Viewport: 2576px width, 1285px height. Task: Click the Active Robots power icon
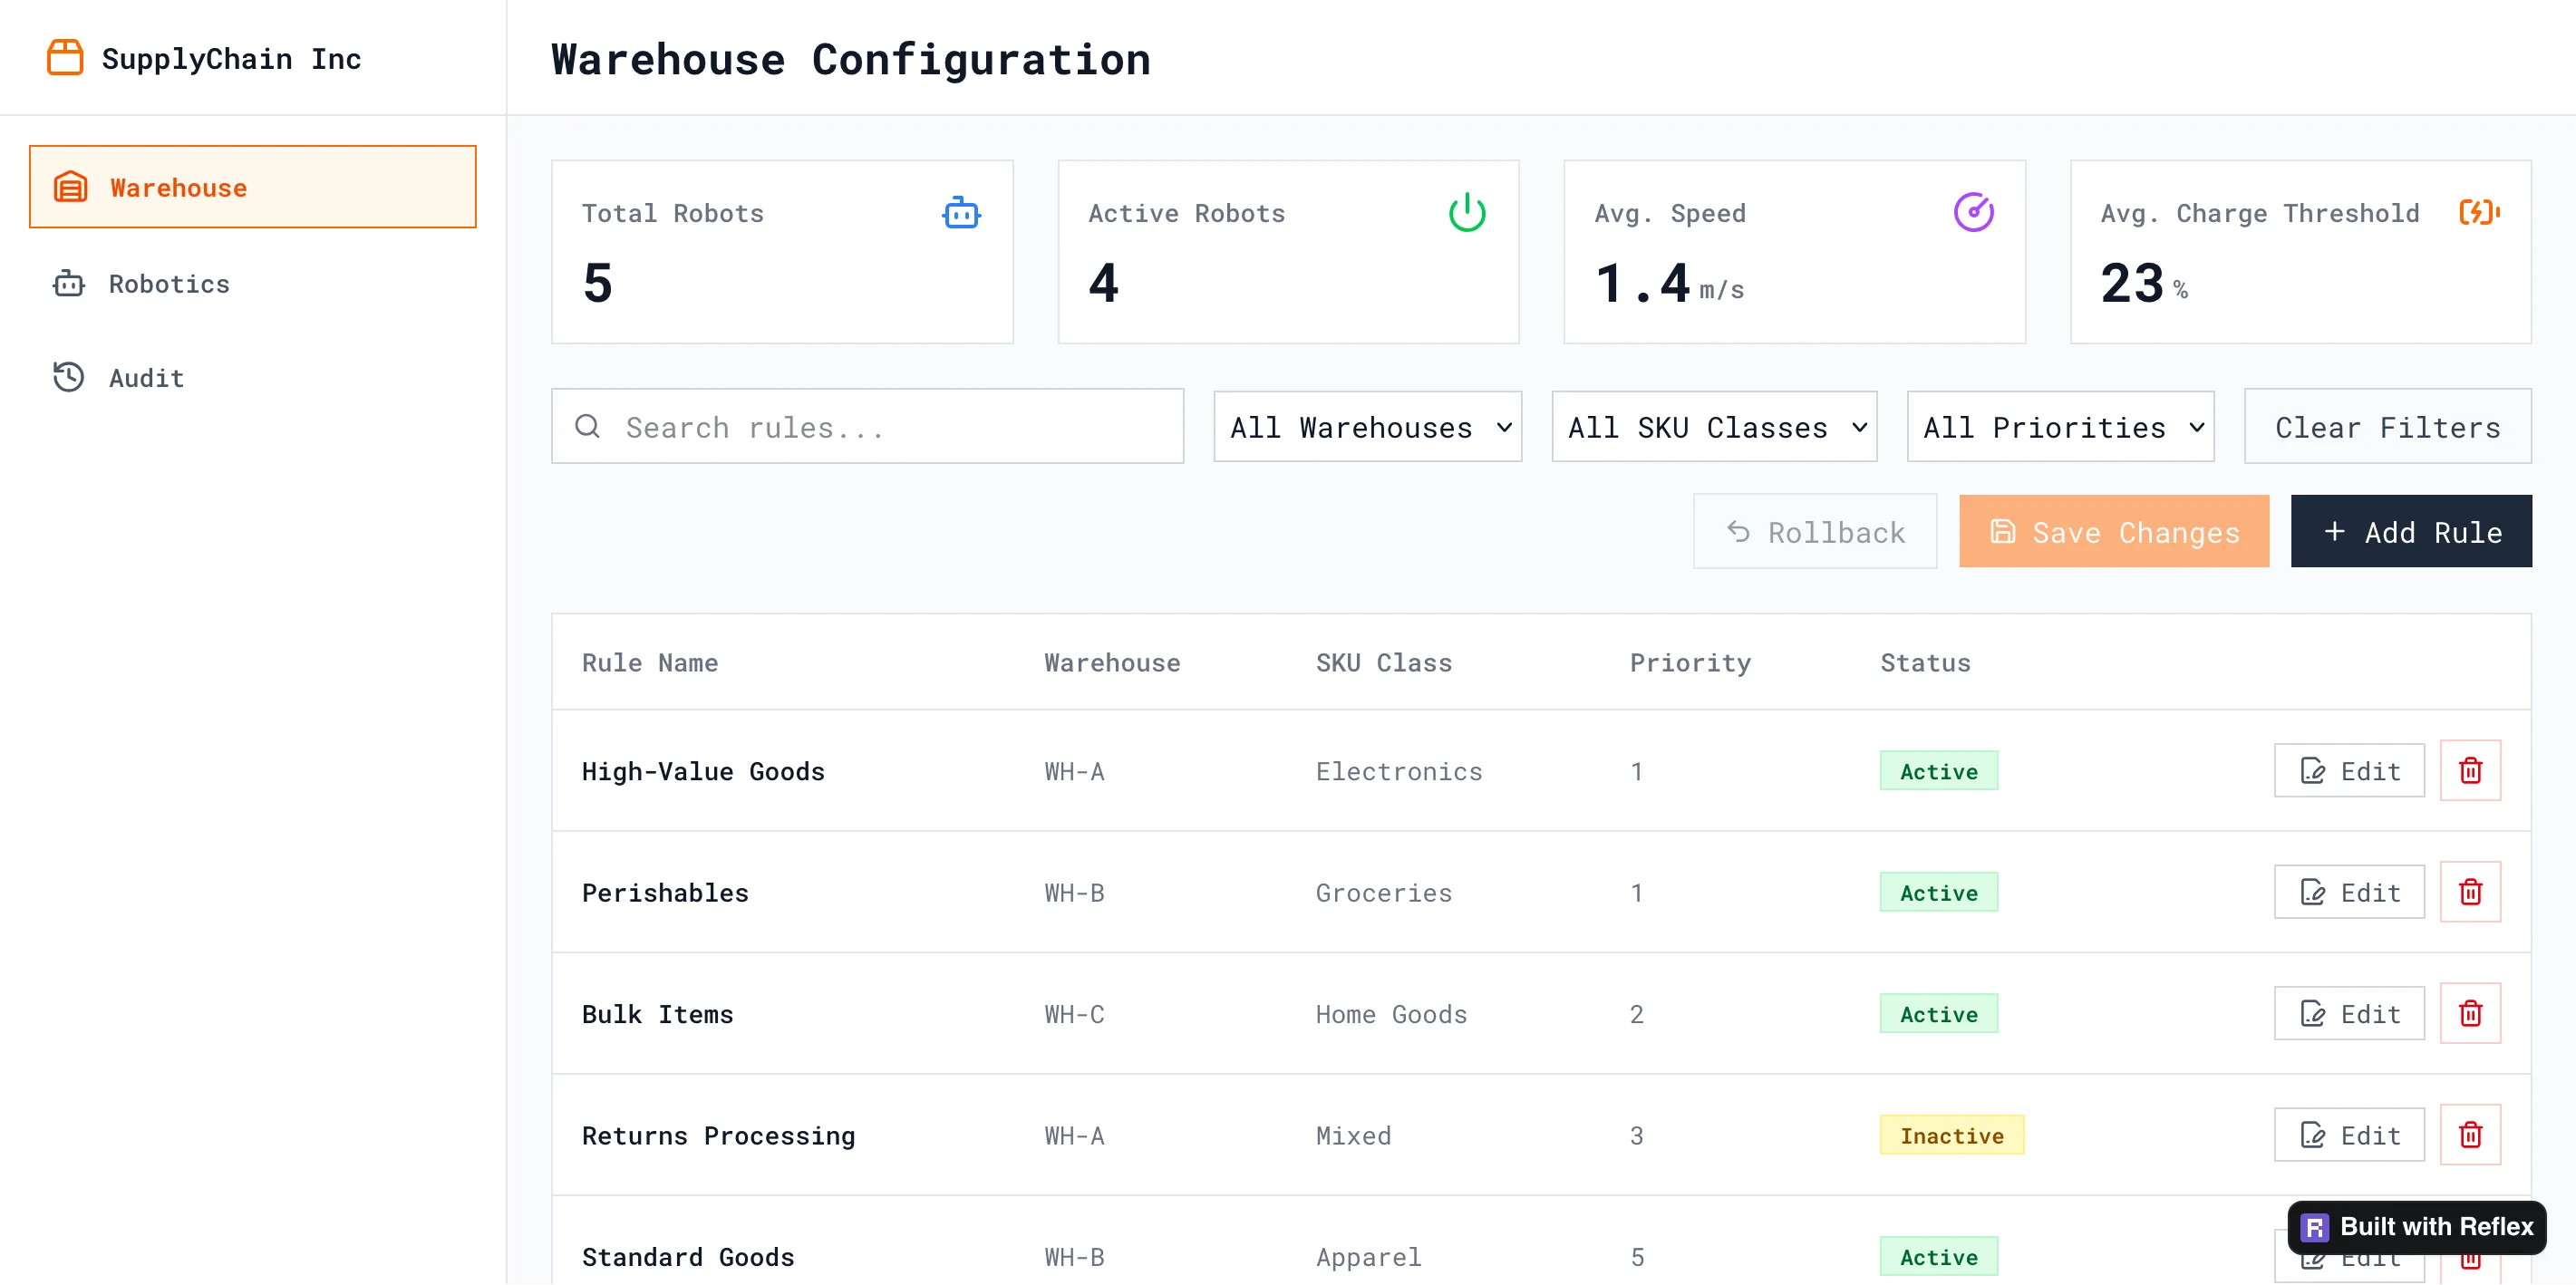point(1466,213)
